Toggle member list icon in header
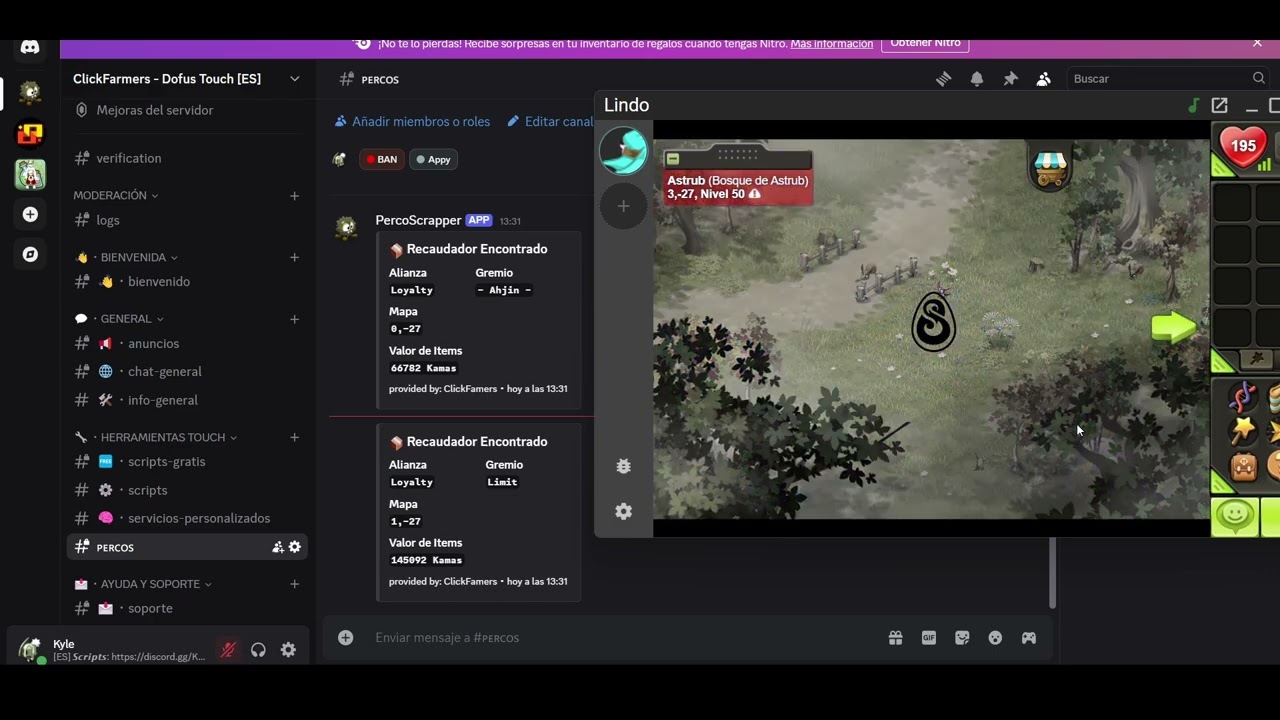Viewport: 1280px width, 720px height. click(1043, 79)
